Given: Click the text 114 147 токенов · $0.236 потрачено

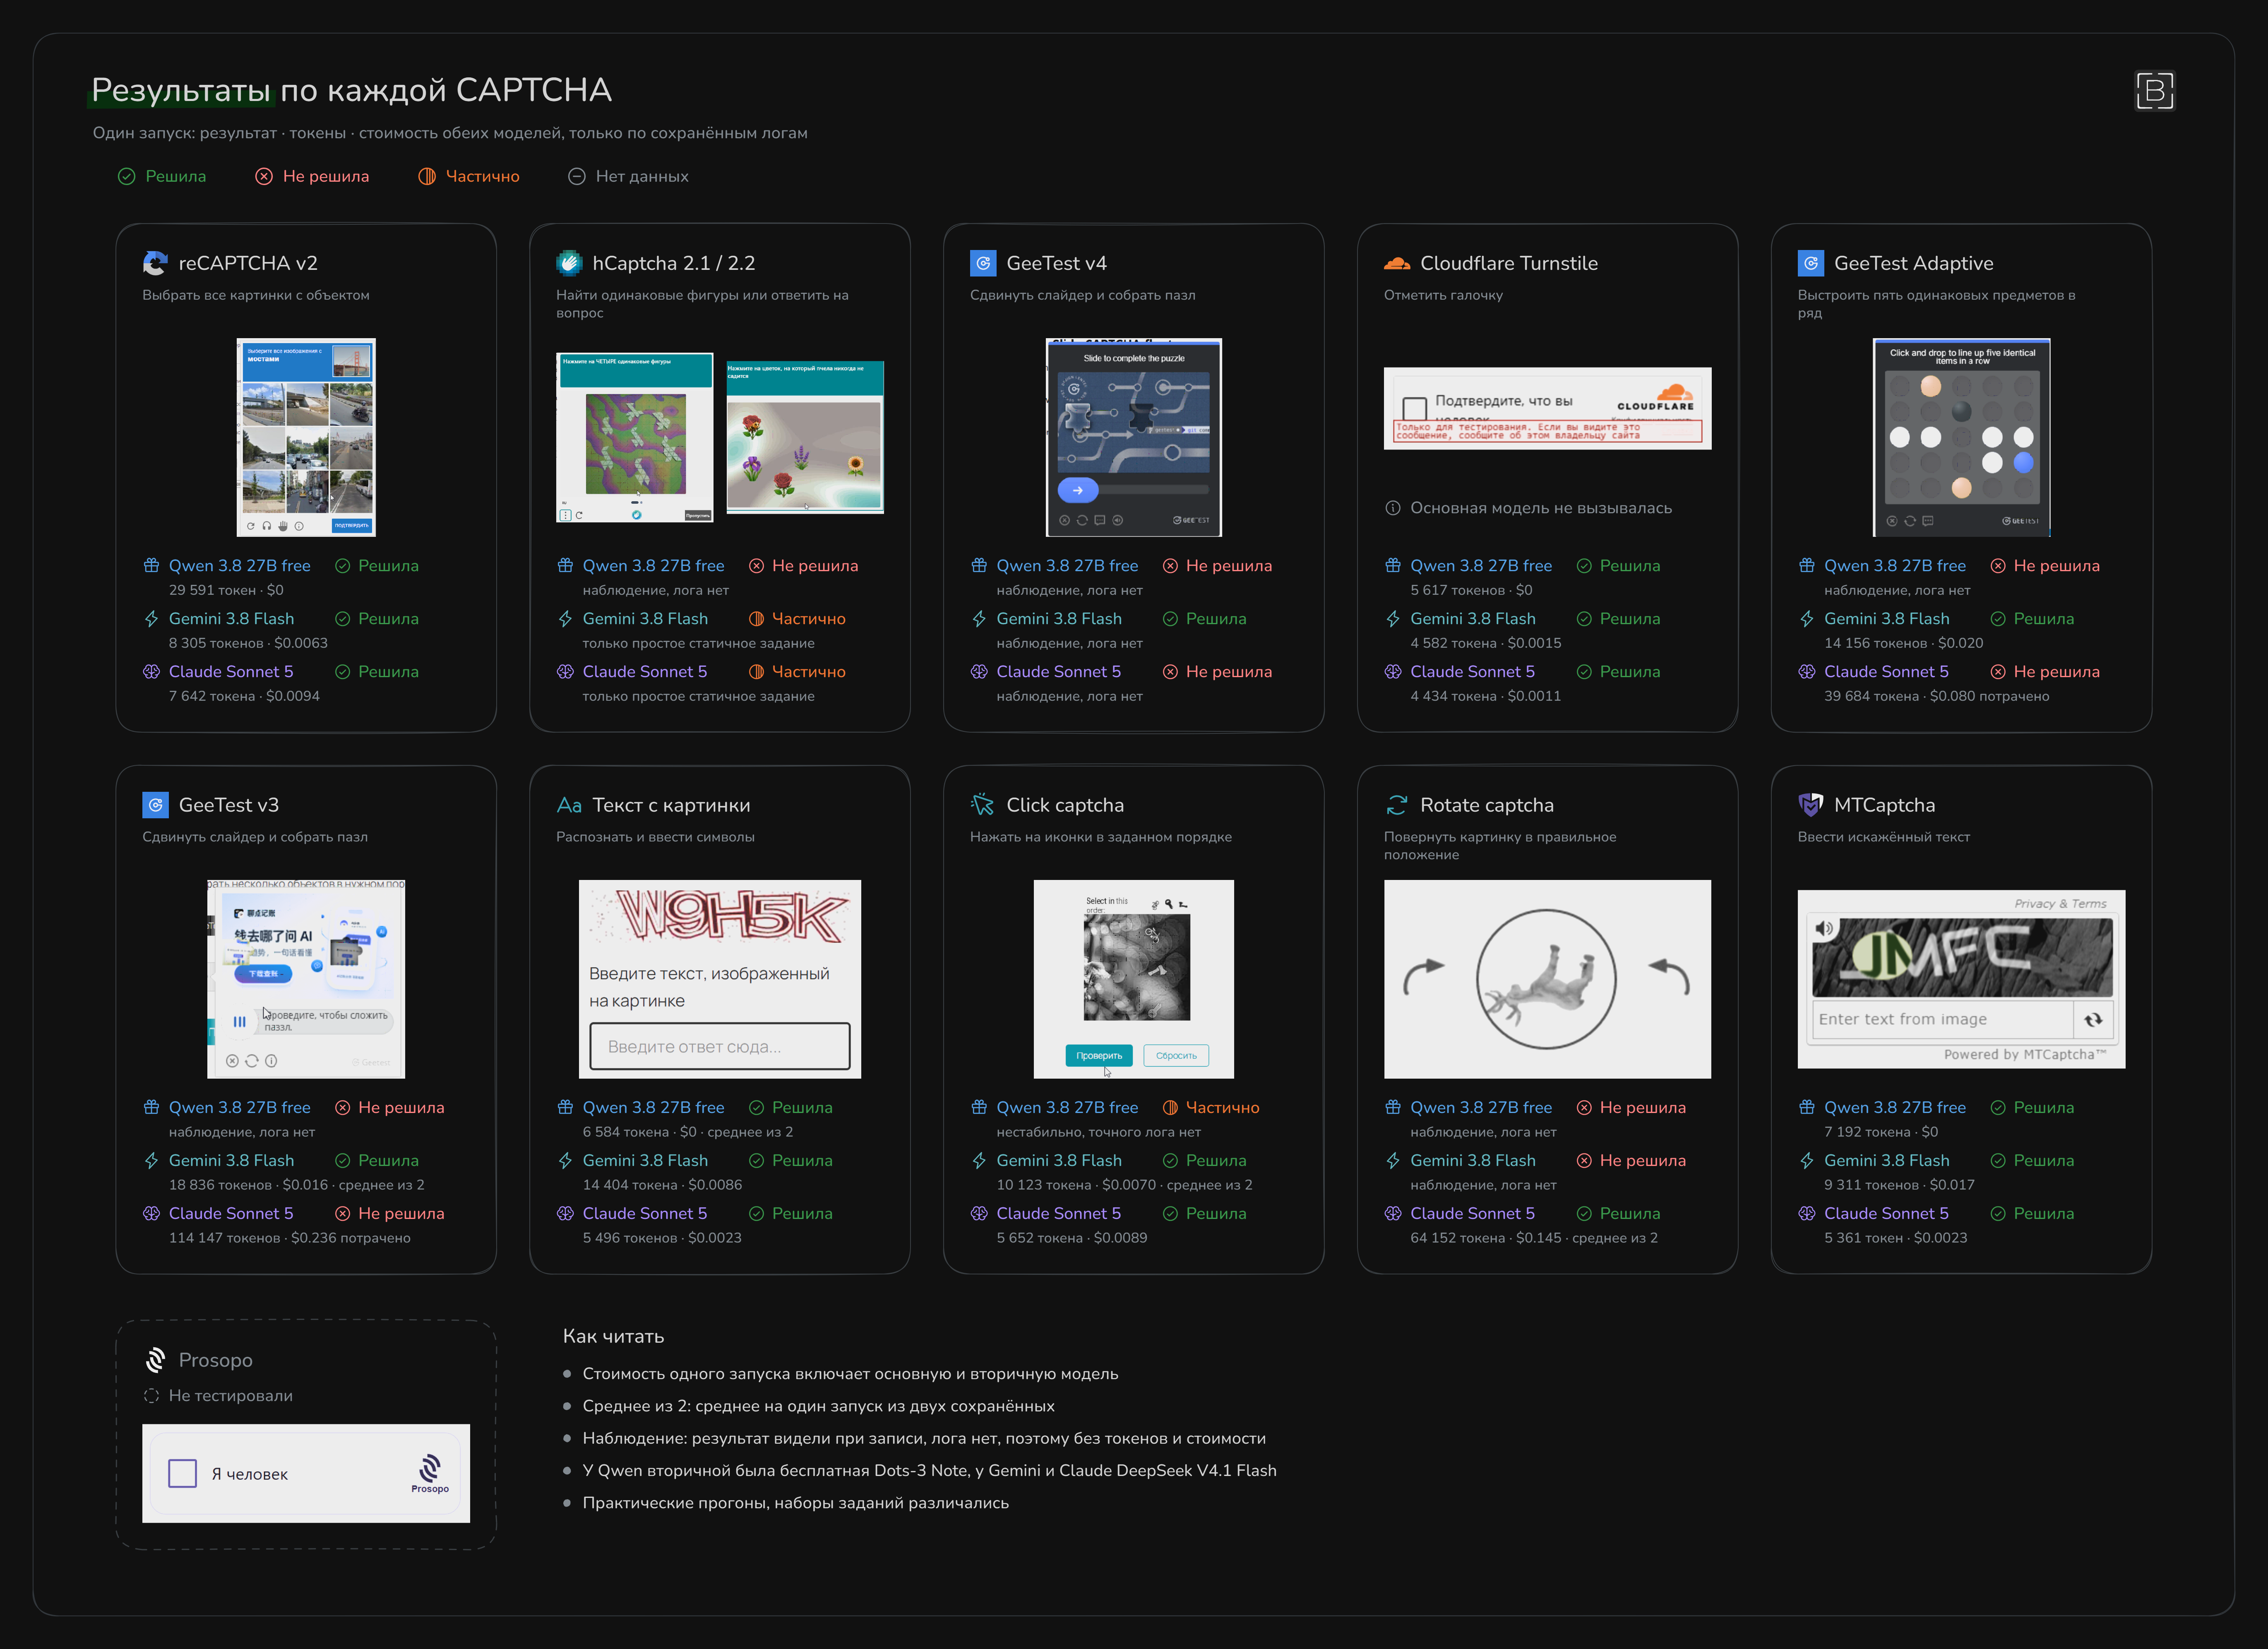Looking at the screenshot, I should [290, 1238].
